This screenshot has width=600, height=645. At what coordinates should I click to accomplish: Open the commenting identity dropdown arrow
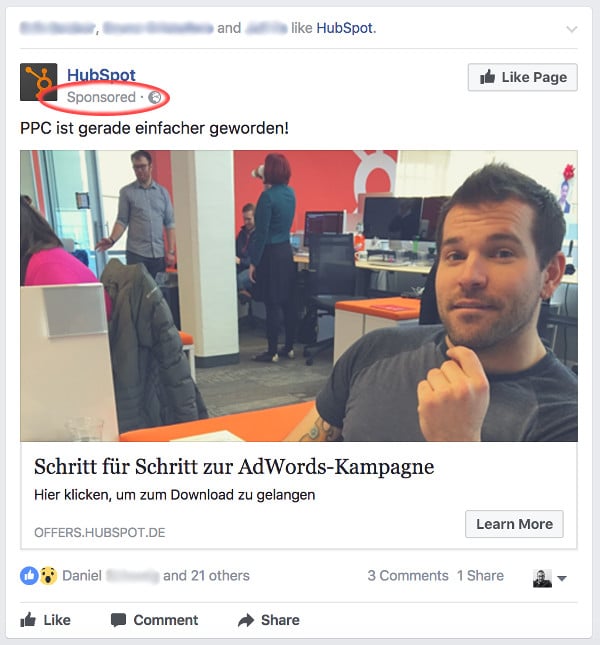point(562,578)
